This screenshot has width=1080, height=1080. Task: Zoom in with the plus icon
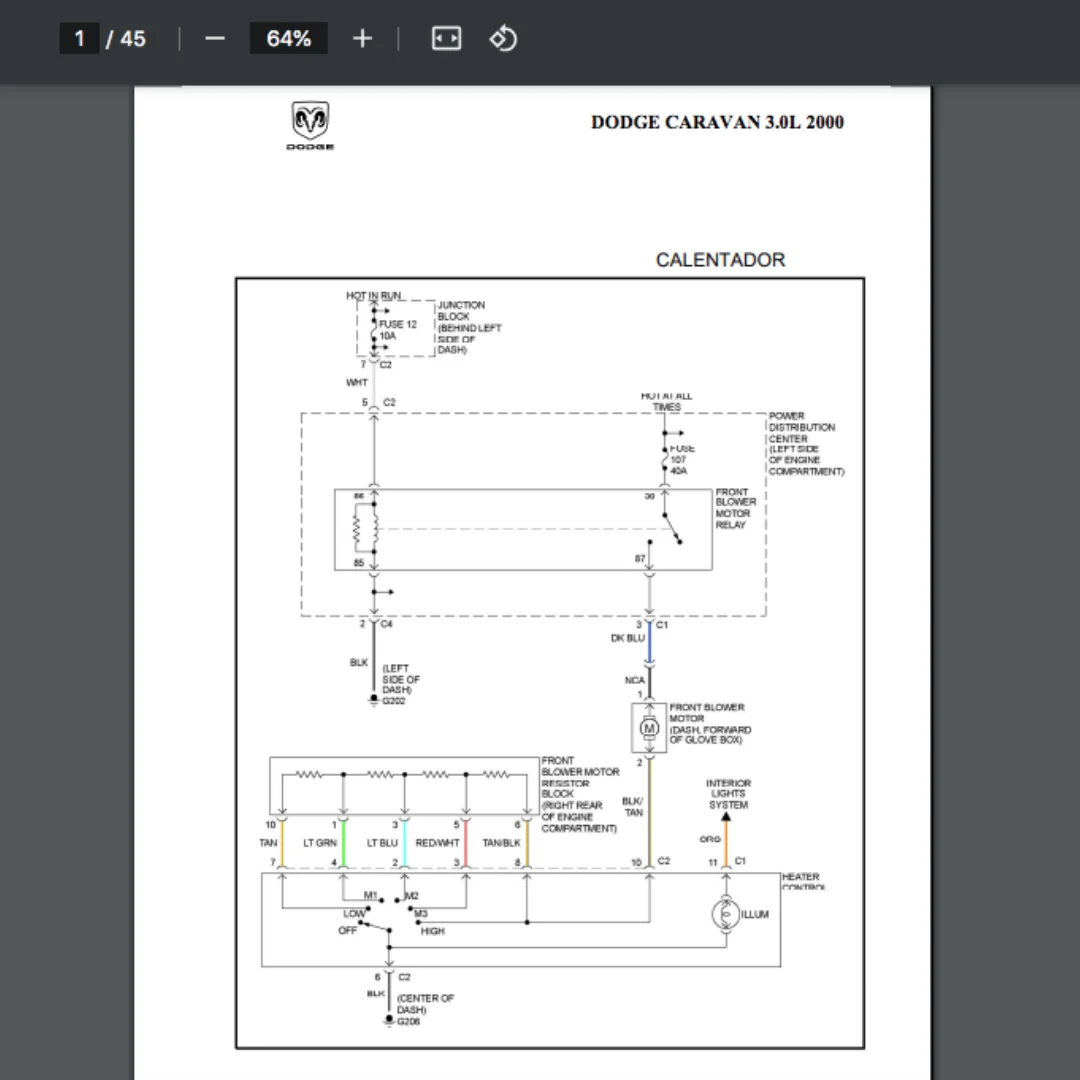coord(362,39)
